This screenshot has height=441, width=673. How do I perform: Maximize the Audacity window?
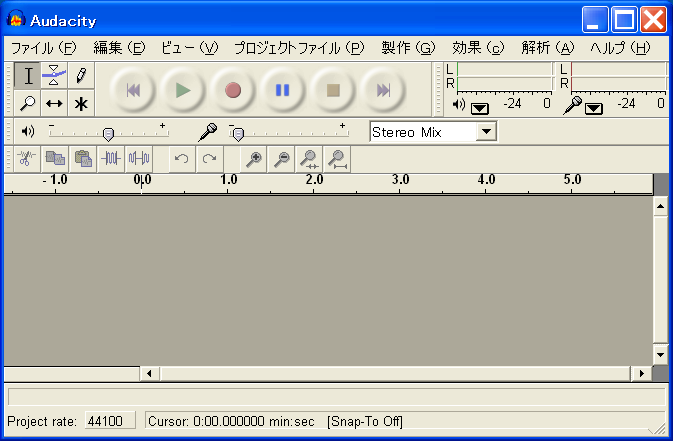(624, 19)
